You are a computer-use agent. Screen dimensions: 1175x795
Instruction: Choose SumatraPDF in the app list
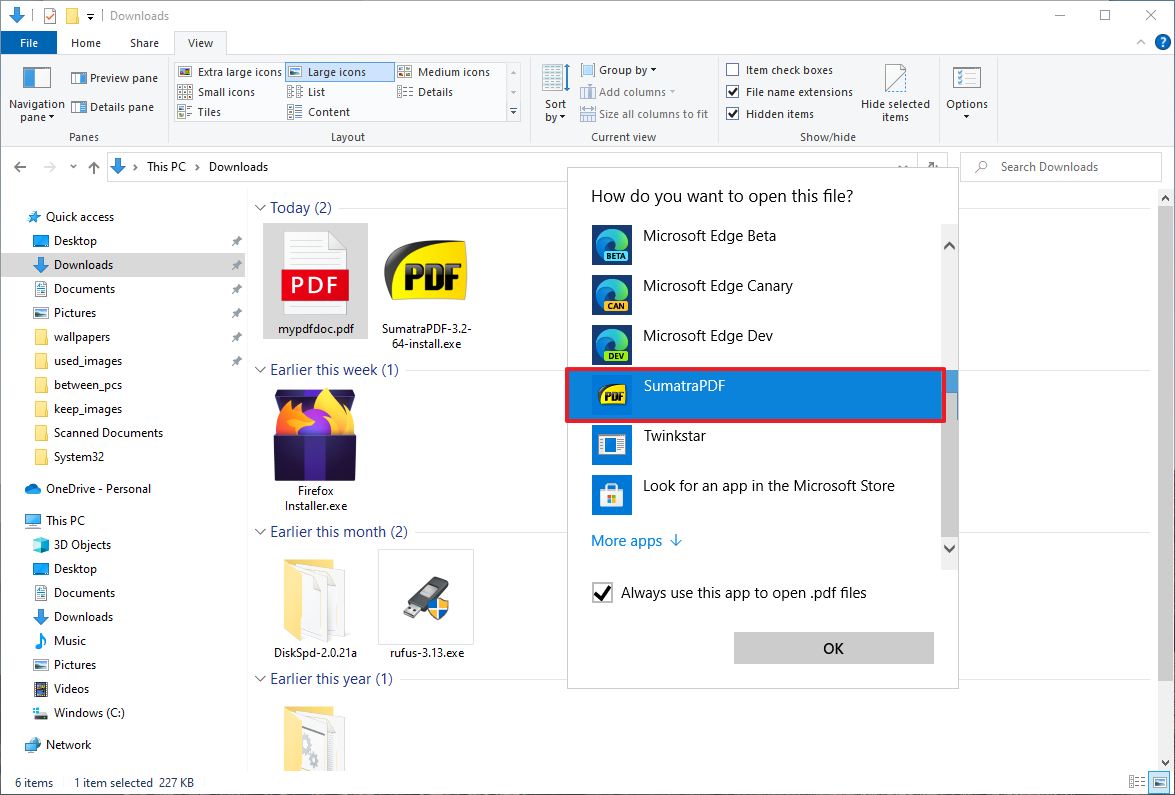755,395
